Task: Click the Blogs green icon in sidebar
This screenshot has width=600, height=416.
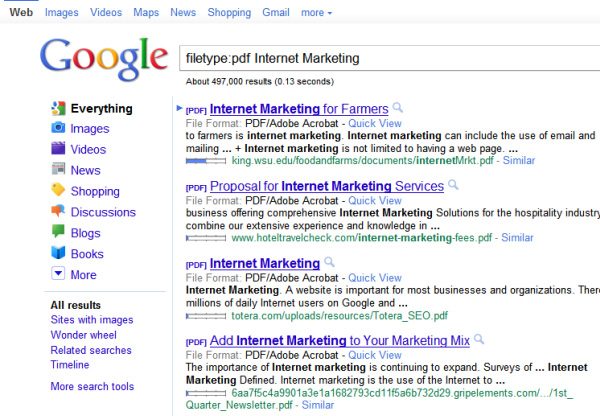Action: (x=59, y=233)
